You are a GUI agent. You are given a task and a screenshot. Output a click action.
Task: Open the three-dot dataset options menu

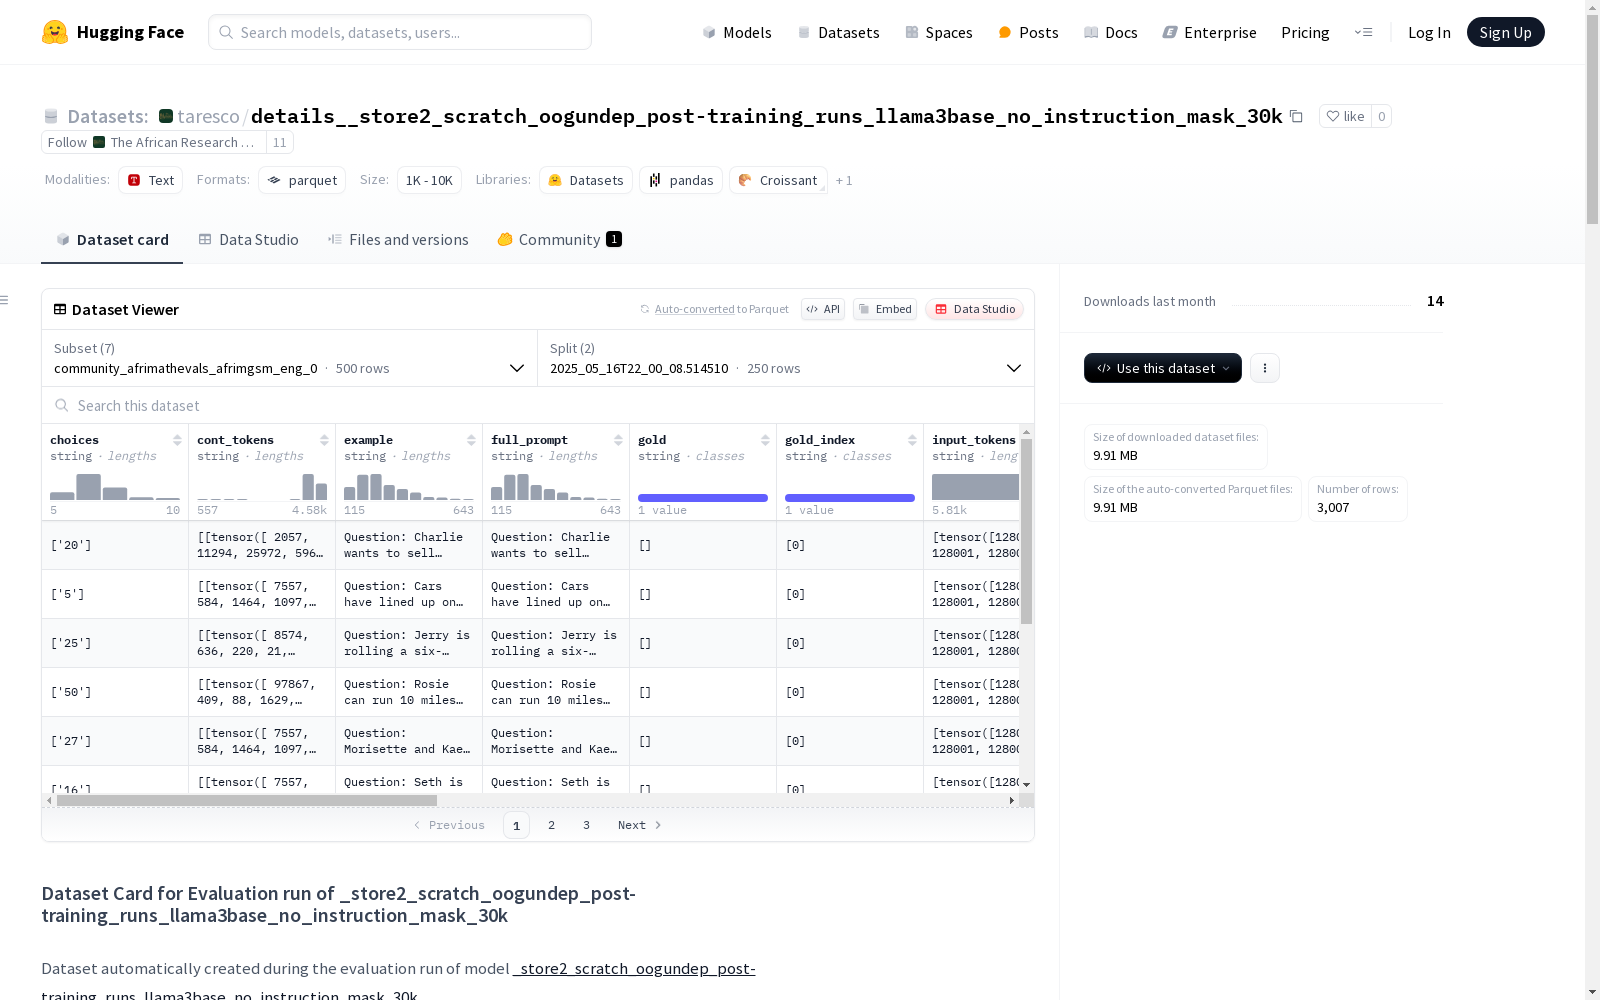click(x=1265, y=368)
